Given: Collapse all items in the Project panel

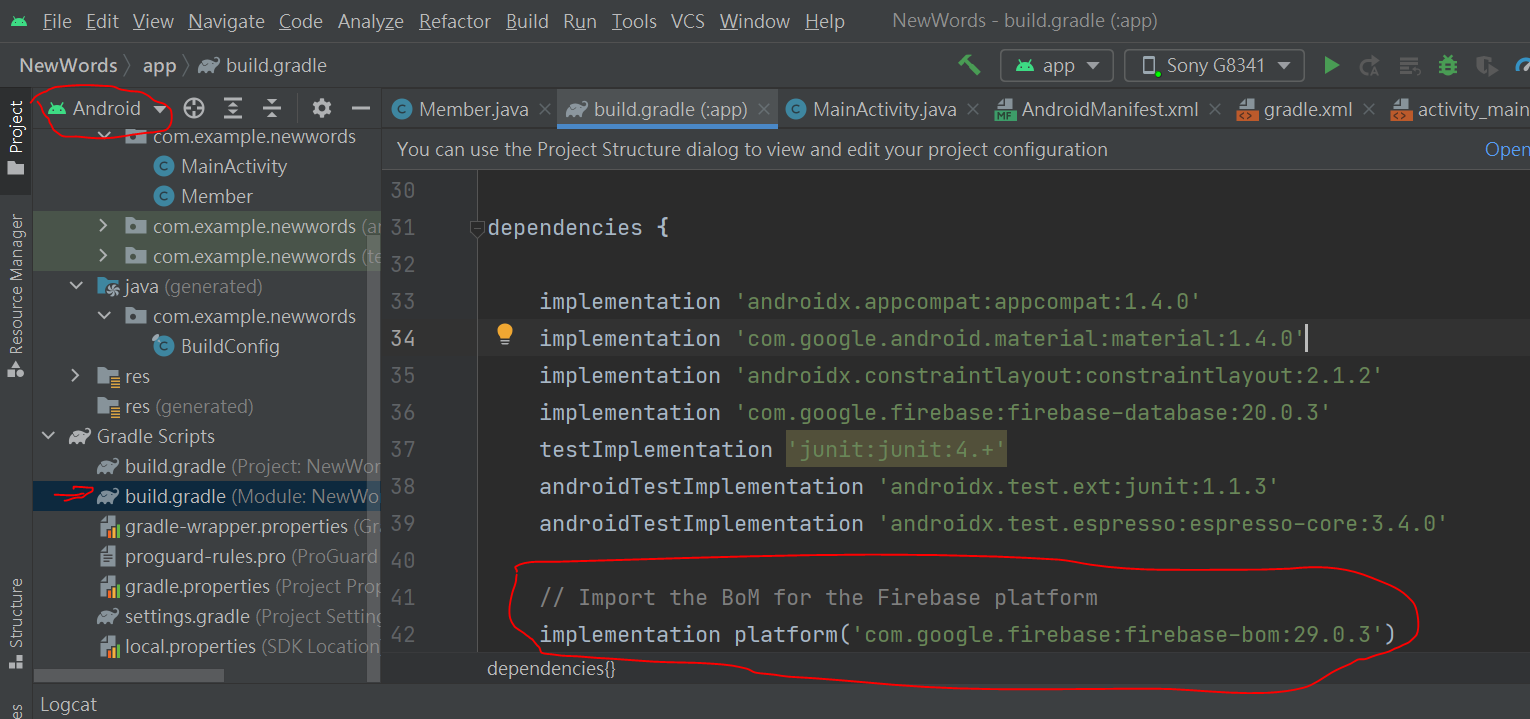Looking at the screenshot, I should coord(272,108).
